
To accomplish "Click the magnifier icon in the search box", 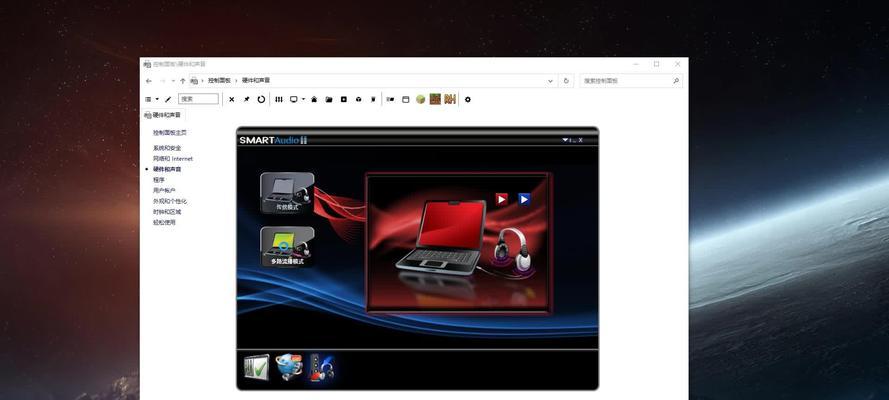I will pos(676,81).
